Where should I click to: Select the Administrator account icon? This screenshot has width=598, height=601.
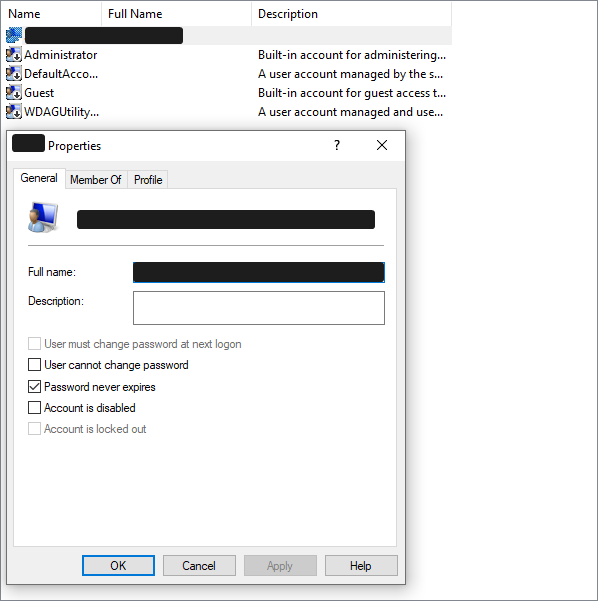tap(14, 55)
